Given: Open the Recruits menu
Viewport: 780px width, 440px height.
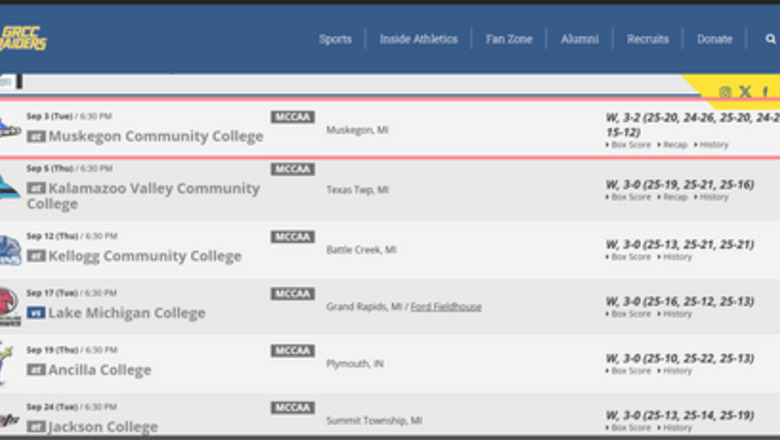Looking at the screenshot, I should 647,39.
